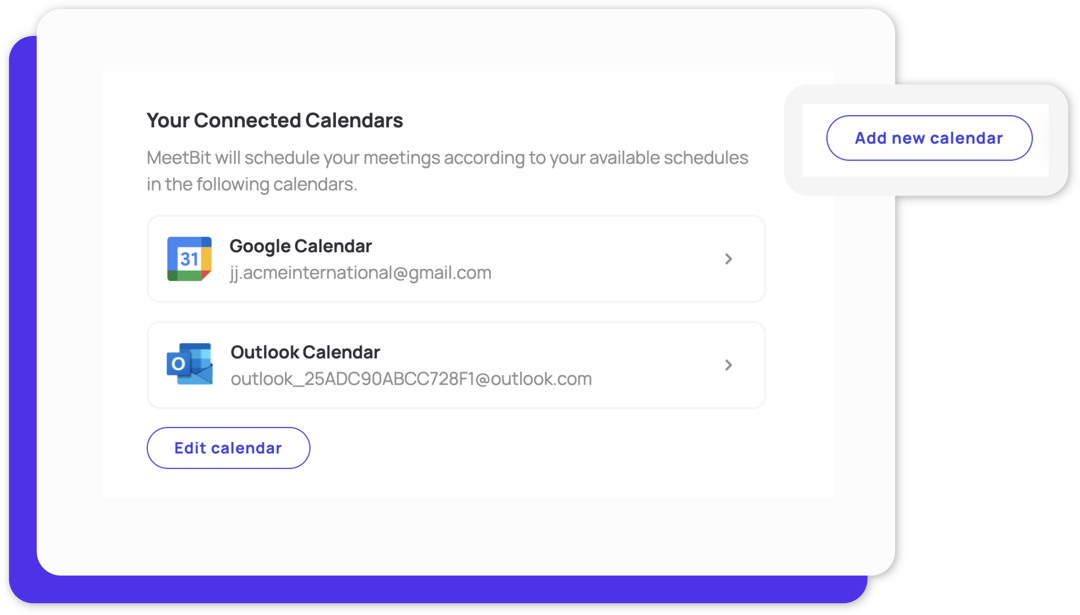Viewport: 1080px width, 615px height.
Task: Expand the Outlook Calendar entry chevron
Action: pyautogui.click(x=728, y=365)
